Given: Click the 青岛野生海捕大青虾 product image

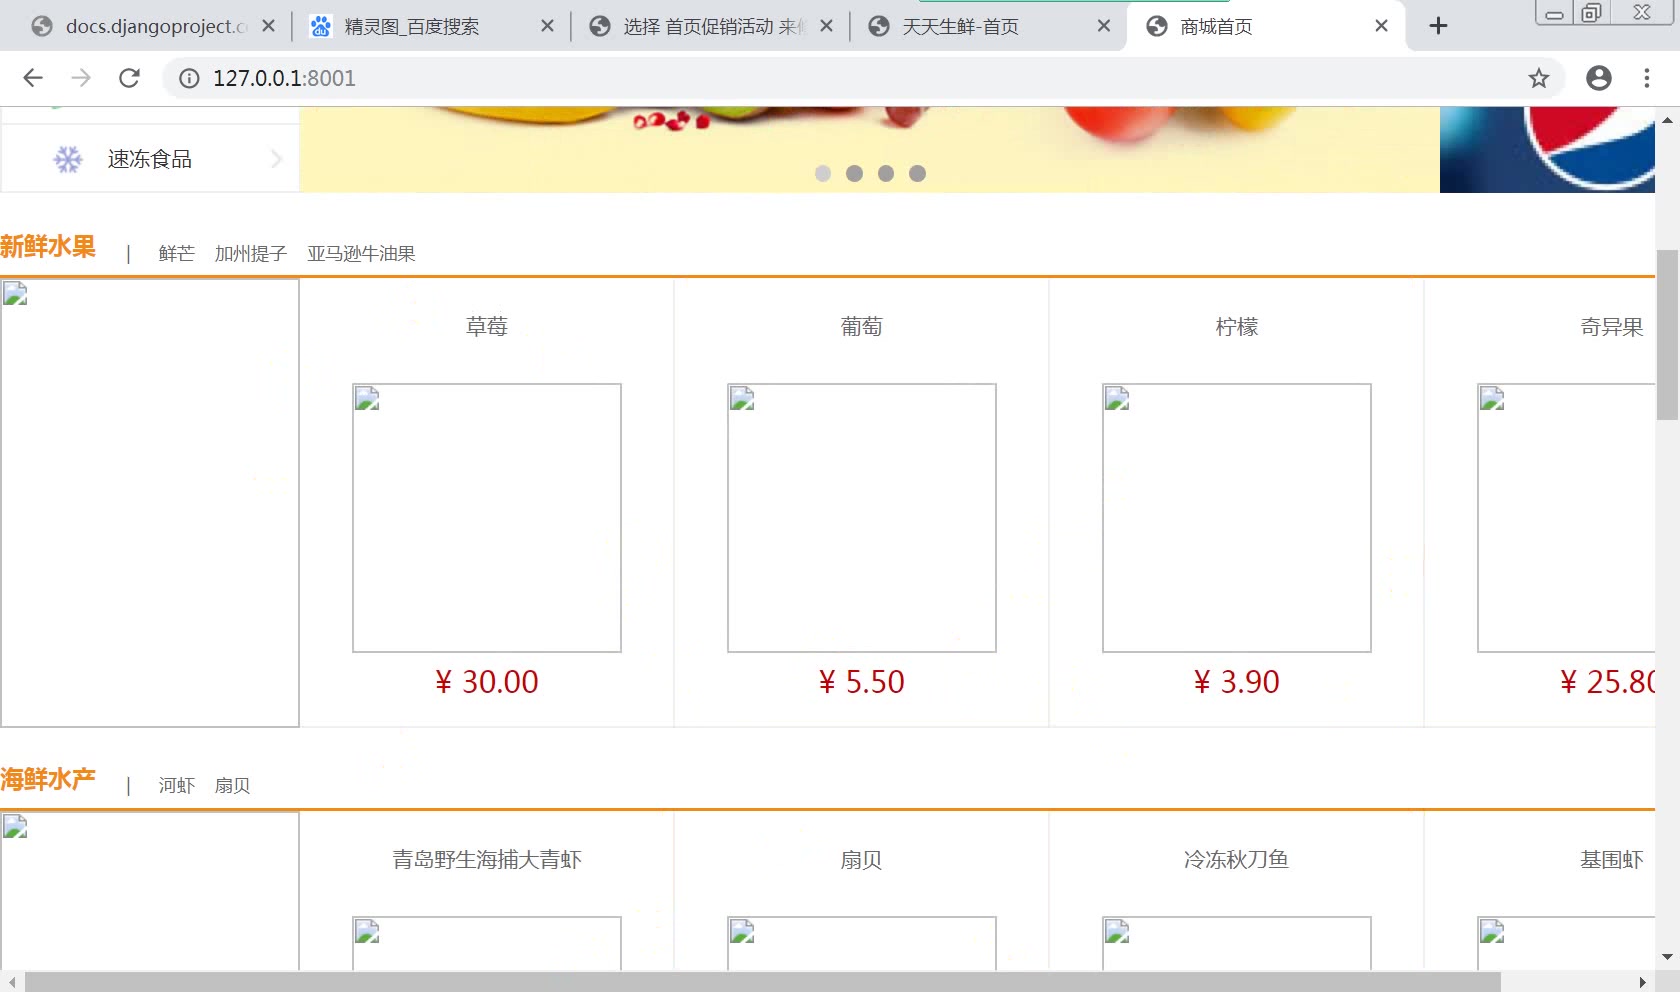Looking at the screenshot, I should 487,943.
